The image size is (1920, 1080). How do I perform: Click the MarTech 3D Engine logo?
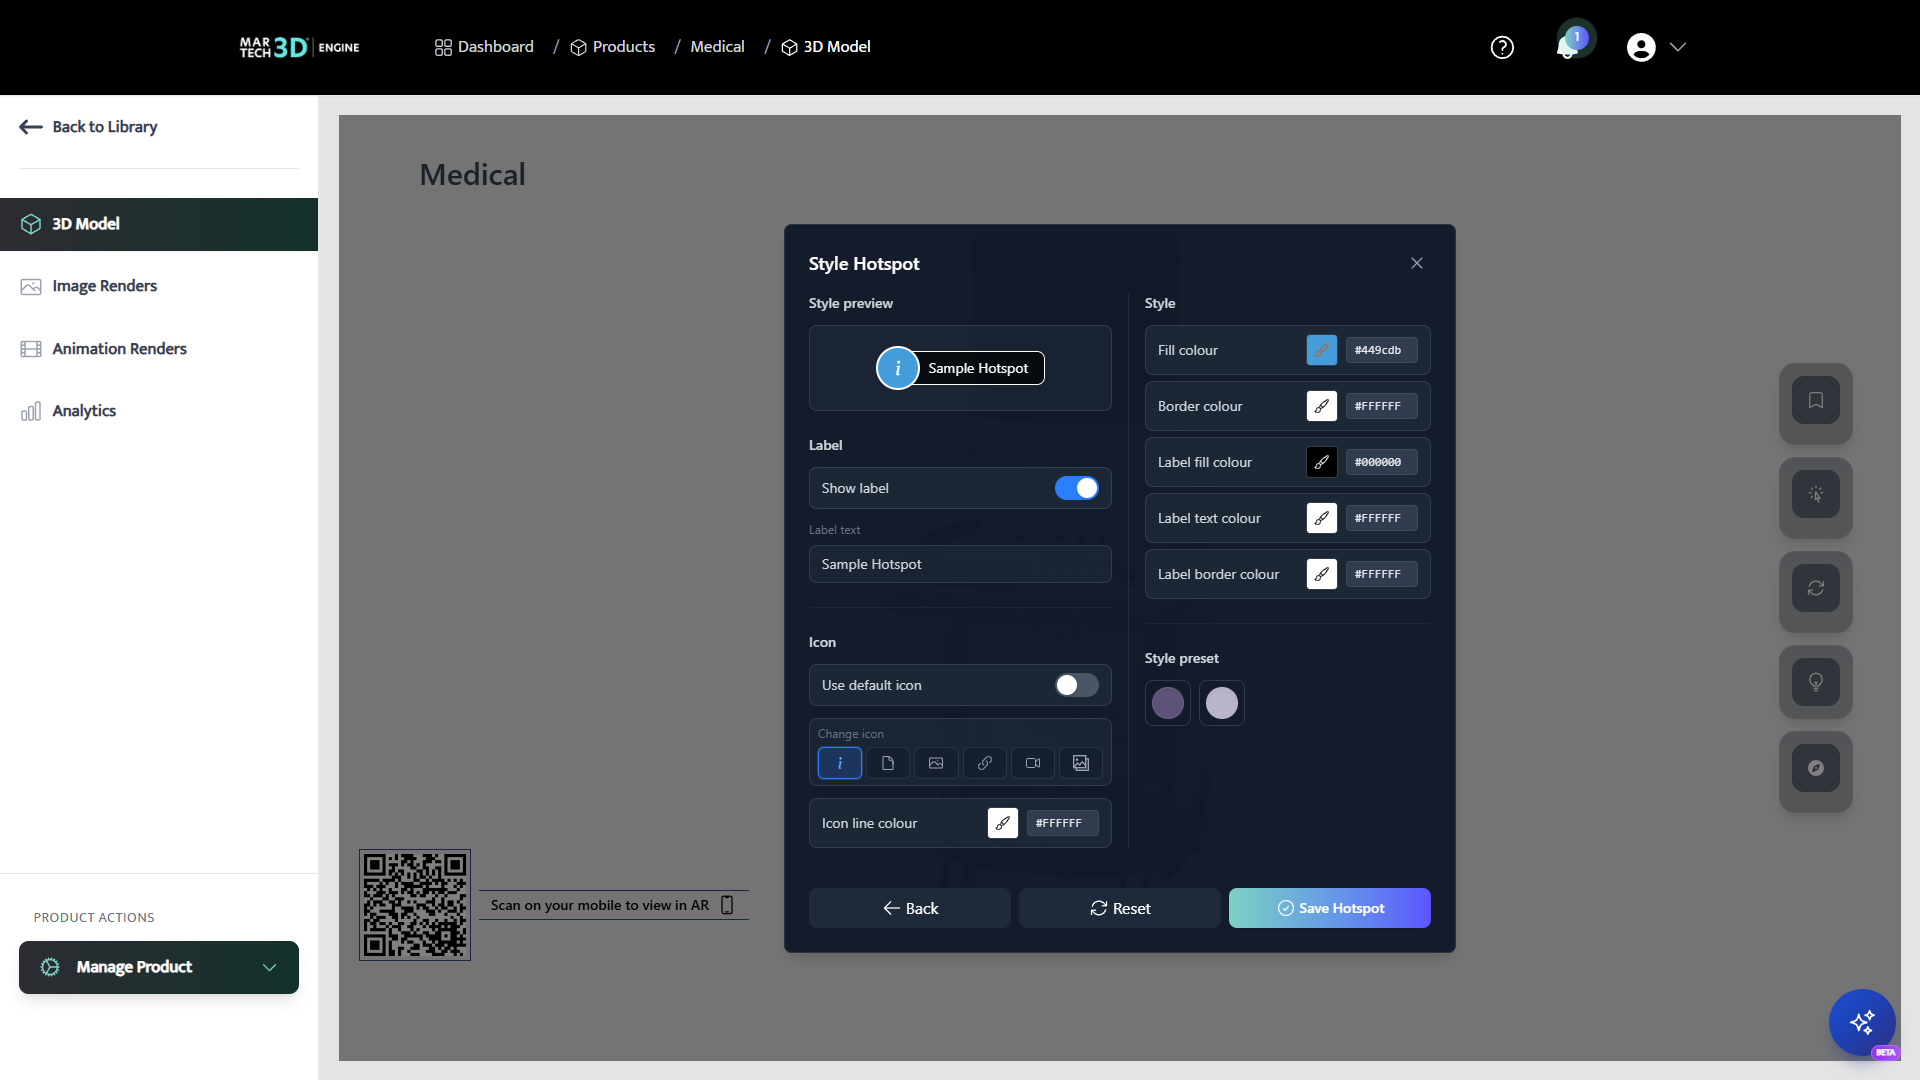coord(300,47)
